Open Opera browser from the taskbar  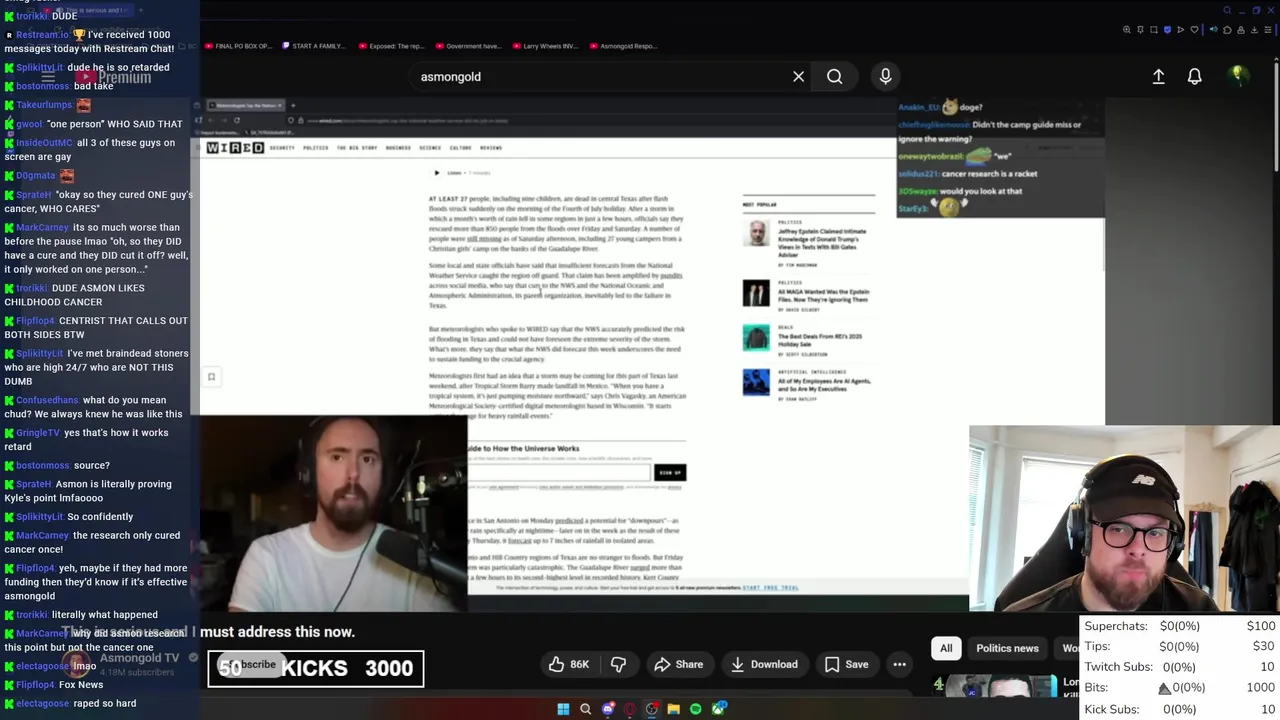coord(629,709)
